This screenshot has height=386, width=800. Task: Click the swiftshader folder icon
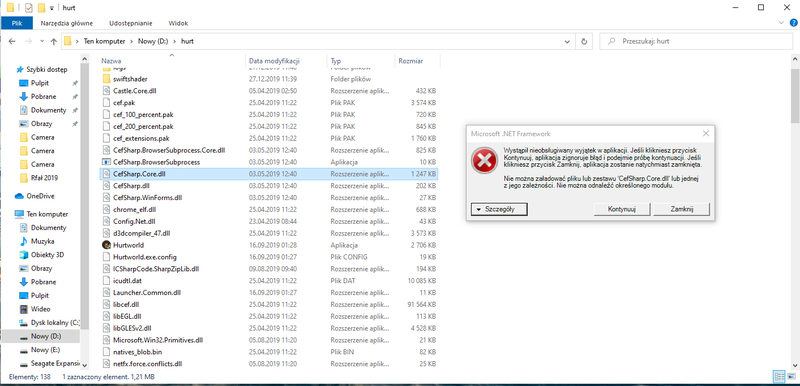(x=106, y=79)
